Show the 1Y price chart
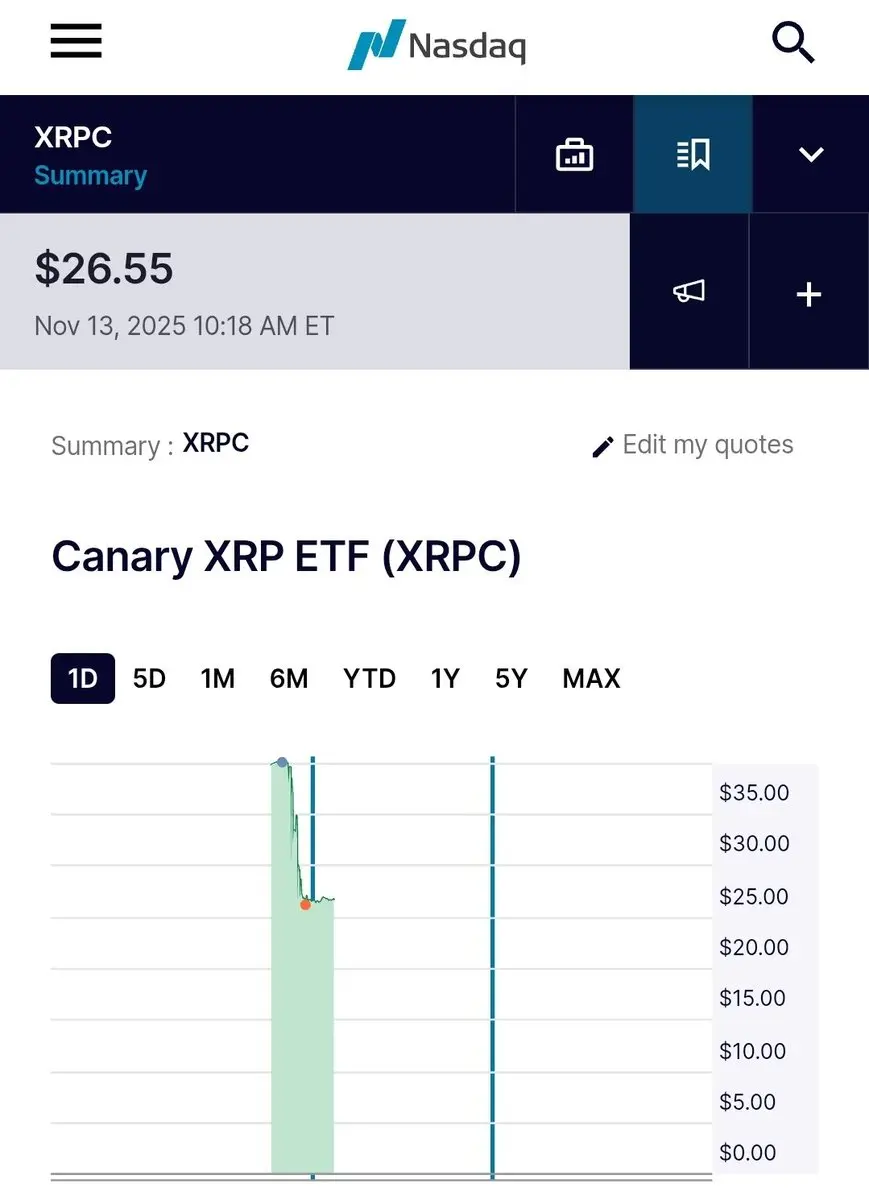This screenshot has height=1200, width=869. [x=445, y=678]
